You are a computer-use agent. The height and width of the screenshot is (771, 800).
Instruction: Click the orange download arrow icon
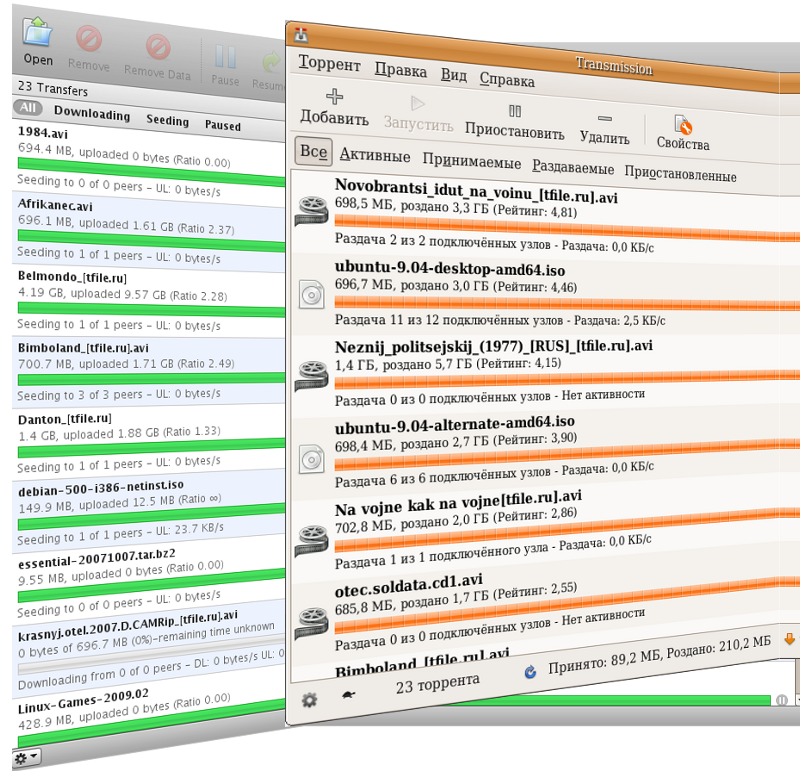(x=789, y=638)
